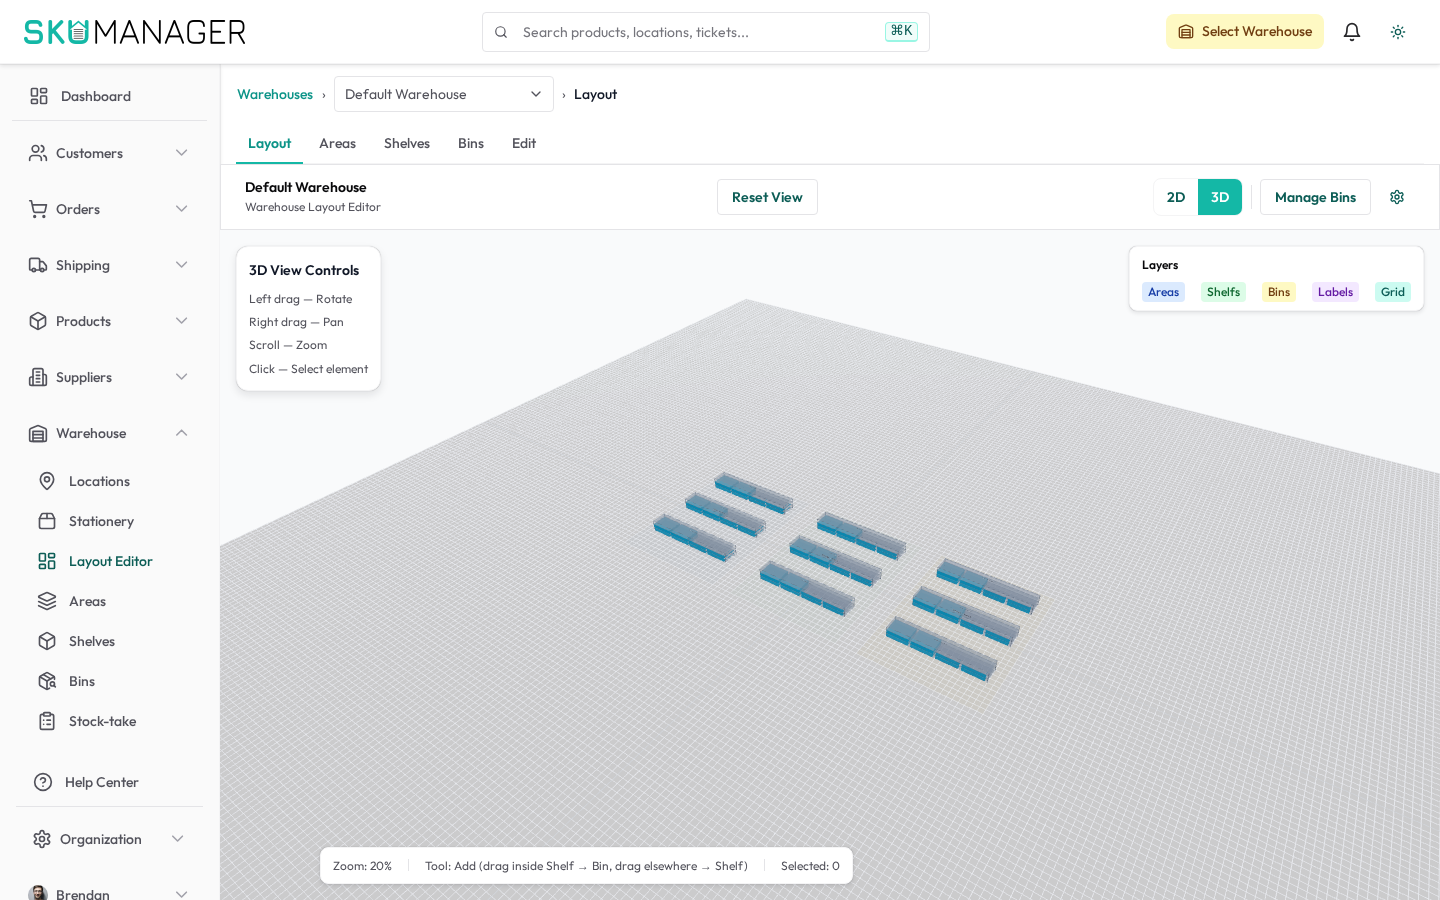Expand the Organization menu chevron
This screenshot has width=1440, height=900.
coord(178,839)
